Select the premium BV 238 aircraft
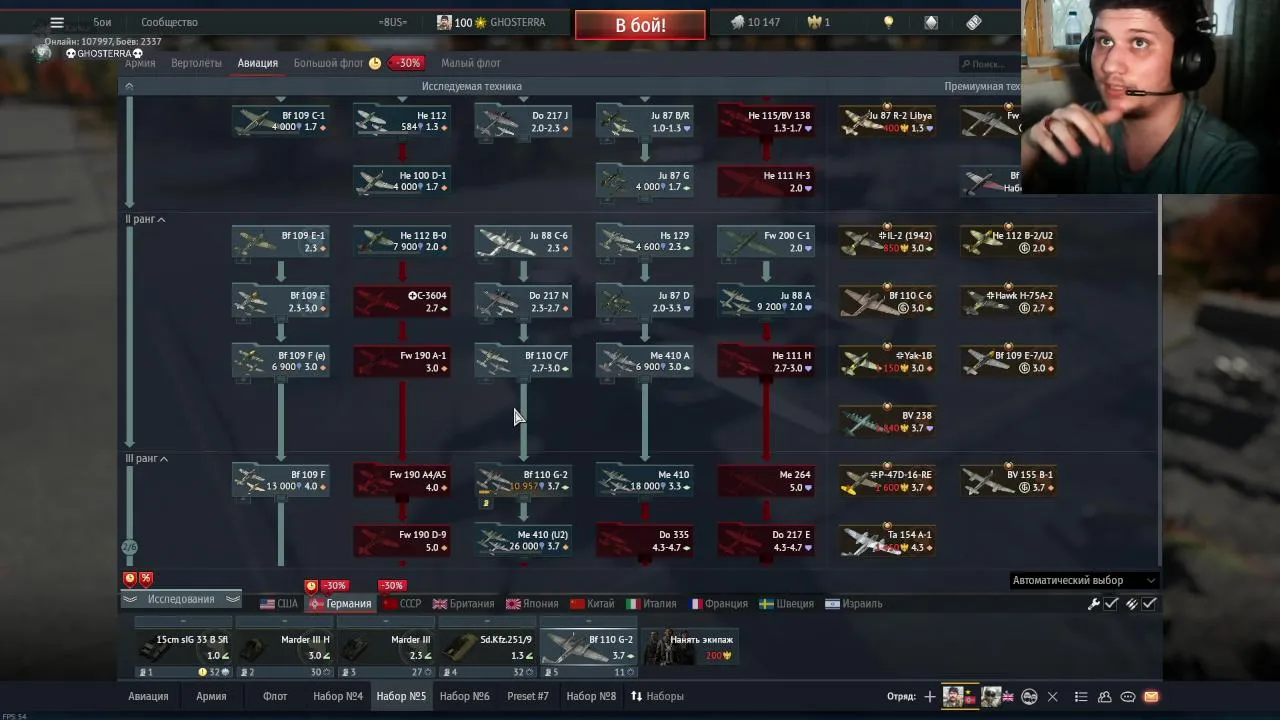The width and height of the screenshot is (1280, 720). (887, 421)
